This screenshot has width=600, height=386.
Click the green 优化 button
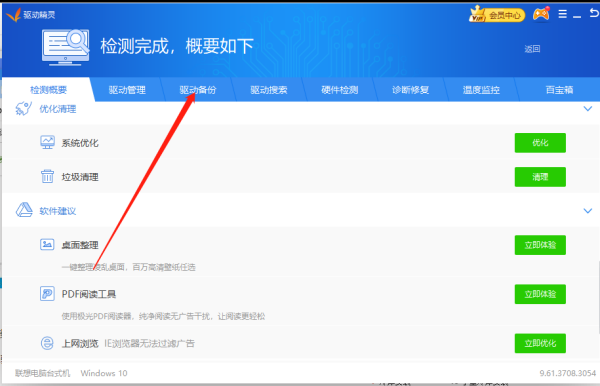[x=540, y=143]
